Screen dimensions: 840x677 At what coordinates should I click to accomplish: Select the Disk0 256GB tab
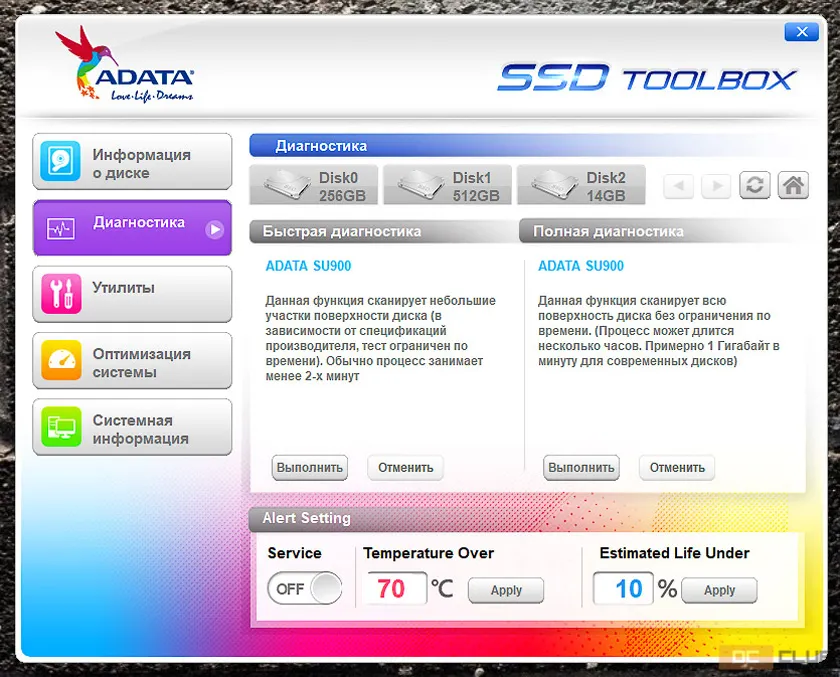tap(313, 185)
